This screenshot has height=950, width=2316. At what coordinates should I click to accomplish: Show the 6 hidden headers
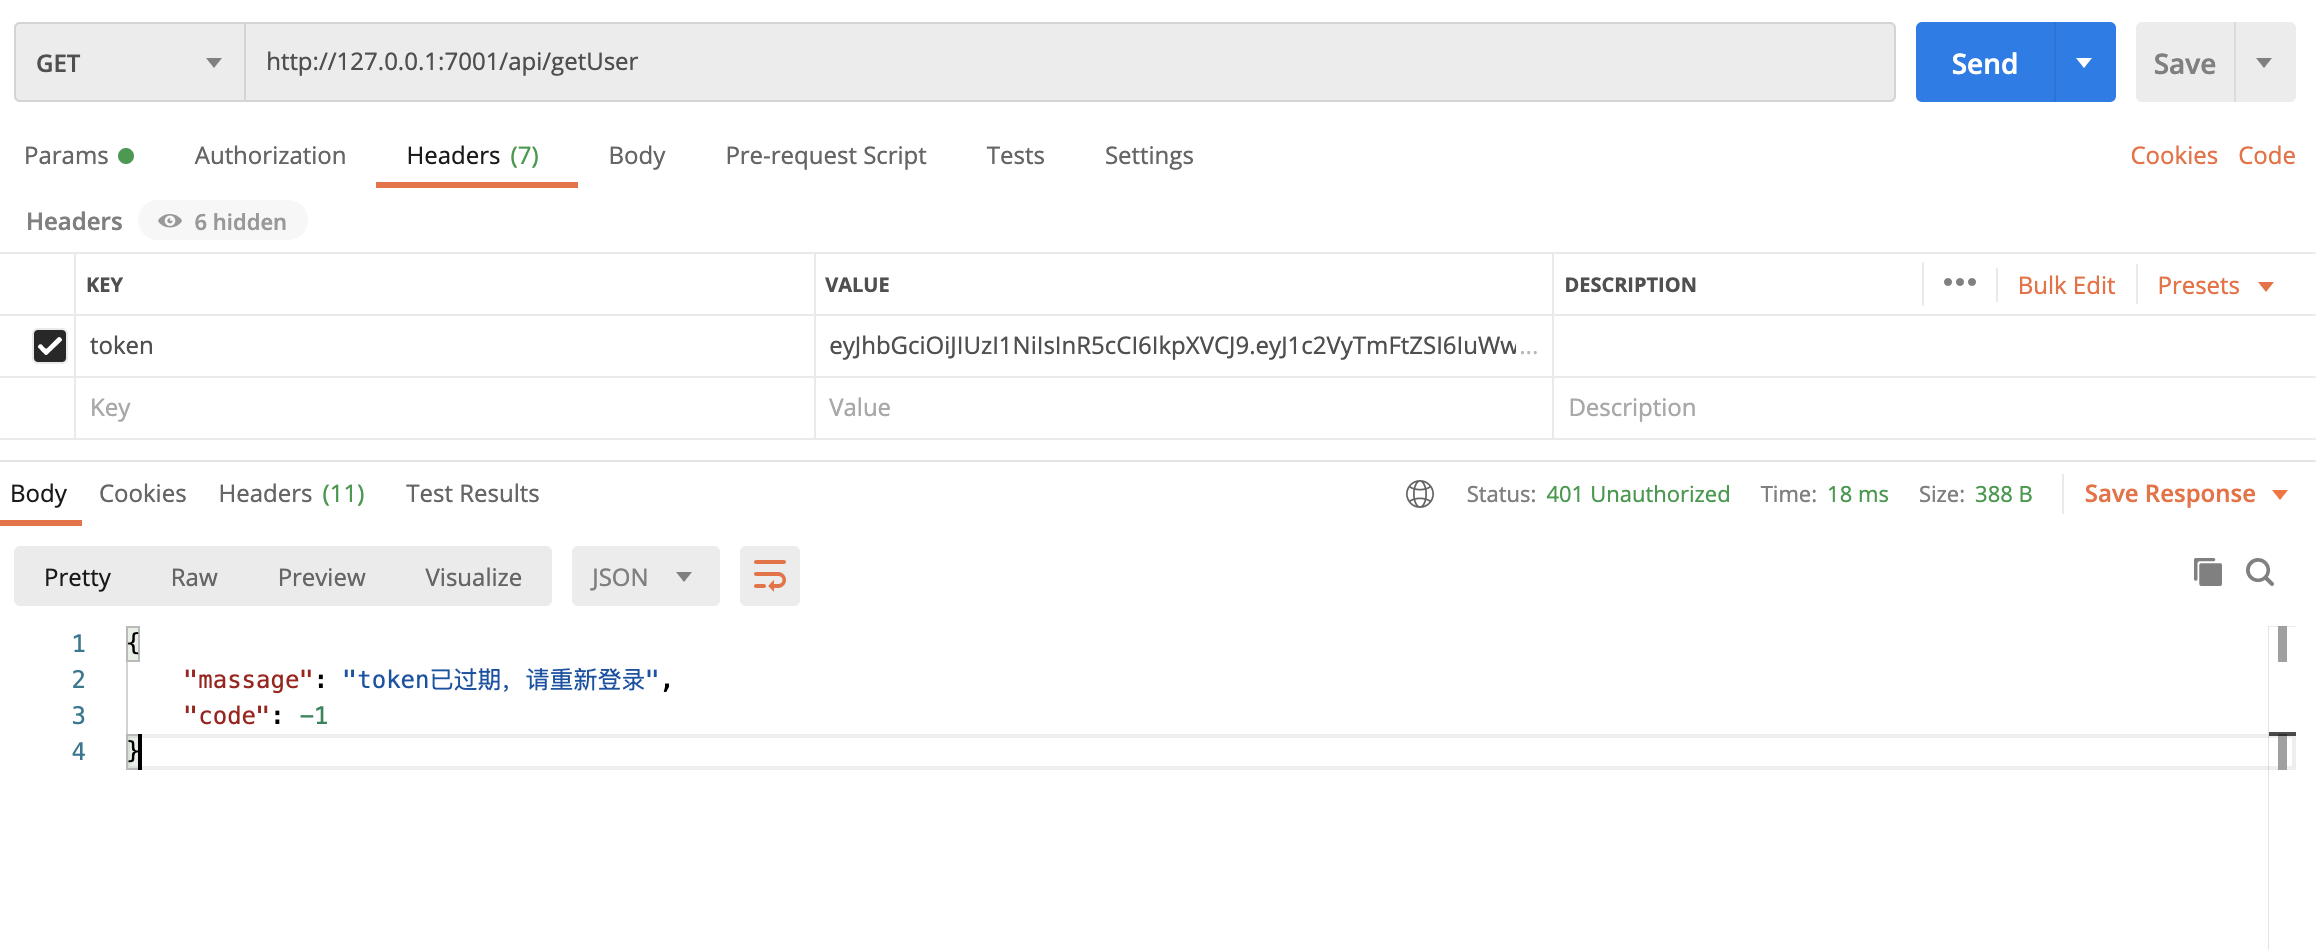(223, 221)
